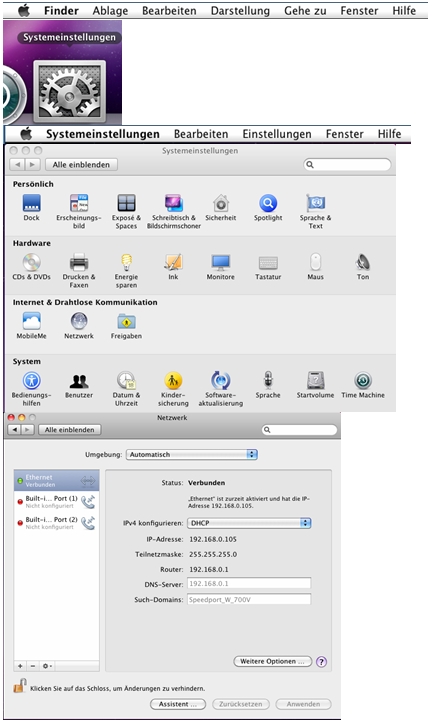The image size is (436, 726).
Task: Go back in Systemeinstellungen window toolbar
Action: pos(18,164)
